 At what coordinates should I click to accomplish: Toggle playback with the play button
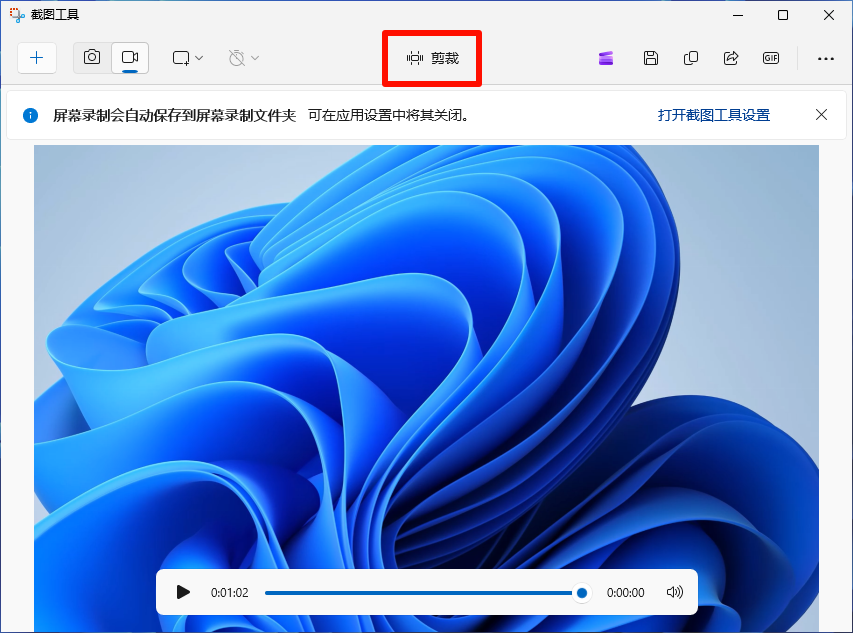183,592
